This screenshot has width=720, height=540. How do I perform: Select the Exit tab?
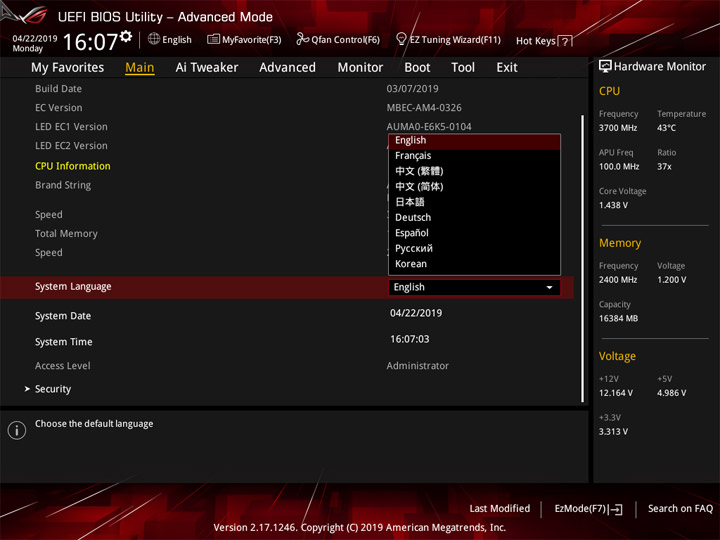[x=507, y=68]
